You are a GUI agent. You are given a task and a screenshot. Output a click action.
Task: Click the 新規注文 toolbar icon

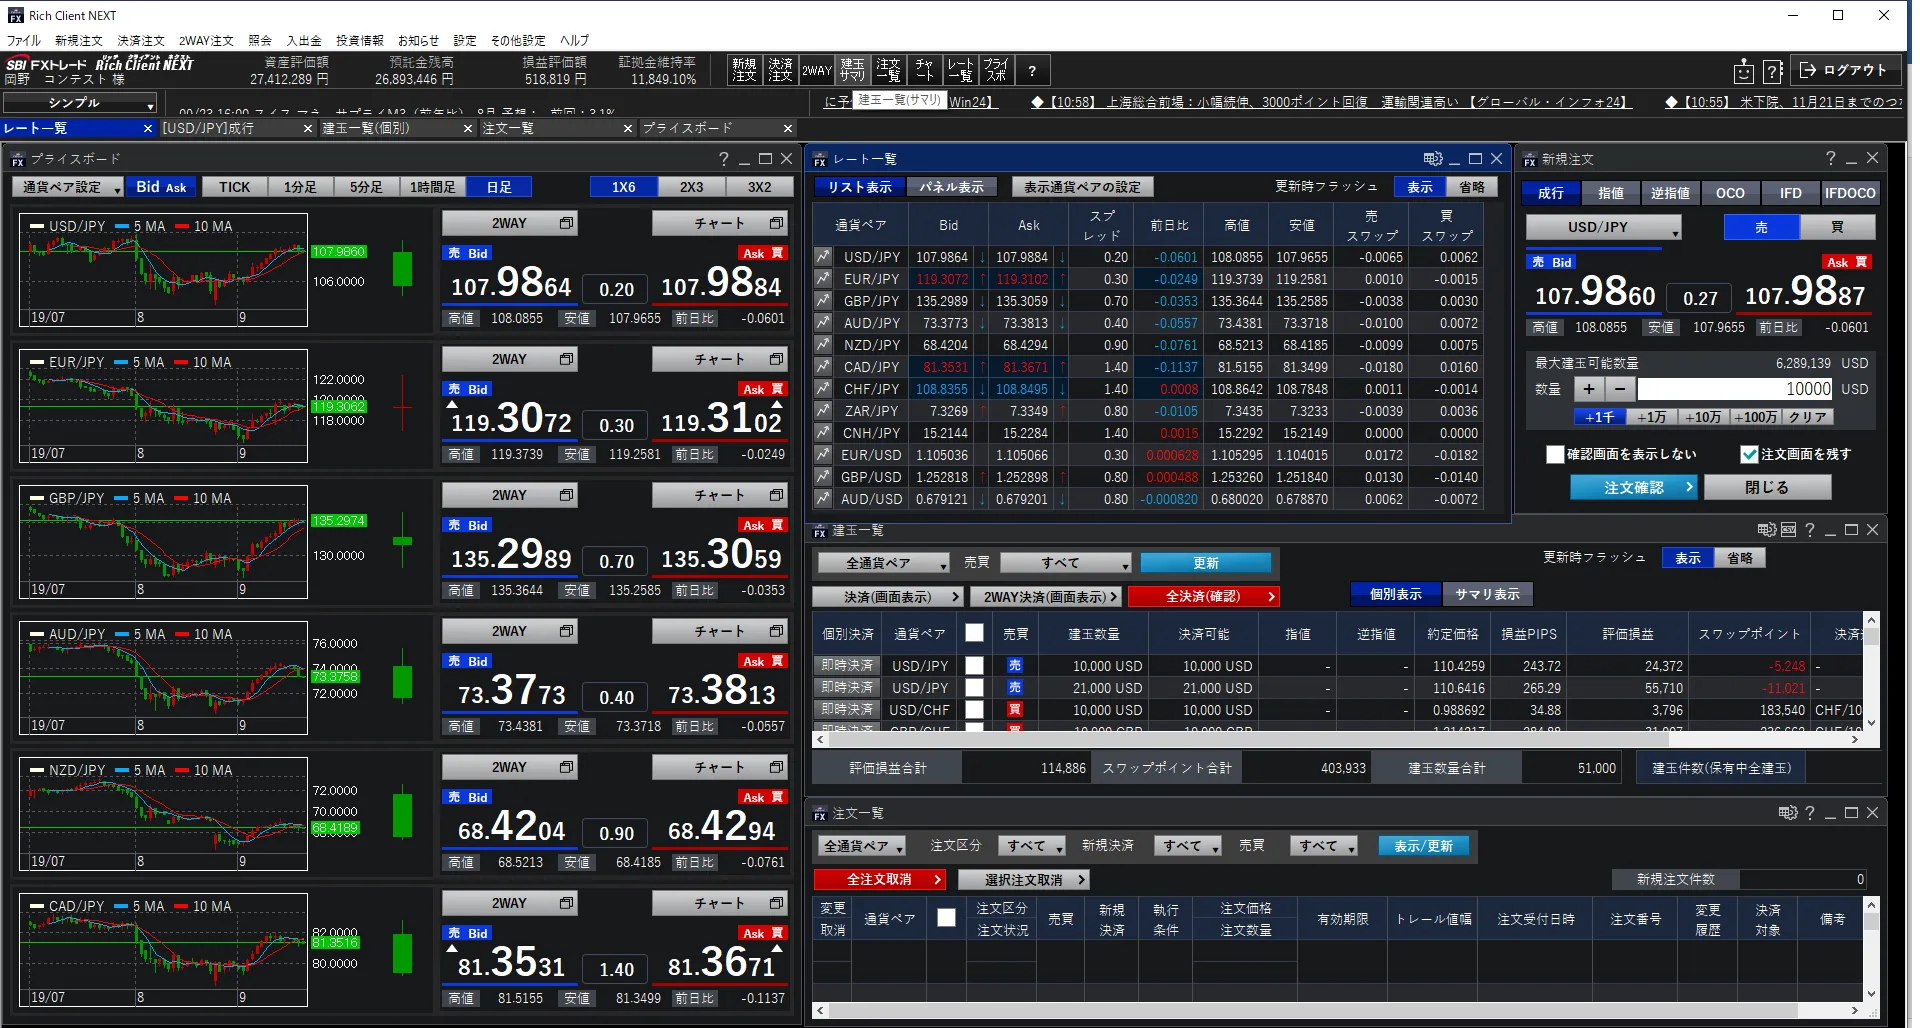click(x=744, y=70)
